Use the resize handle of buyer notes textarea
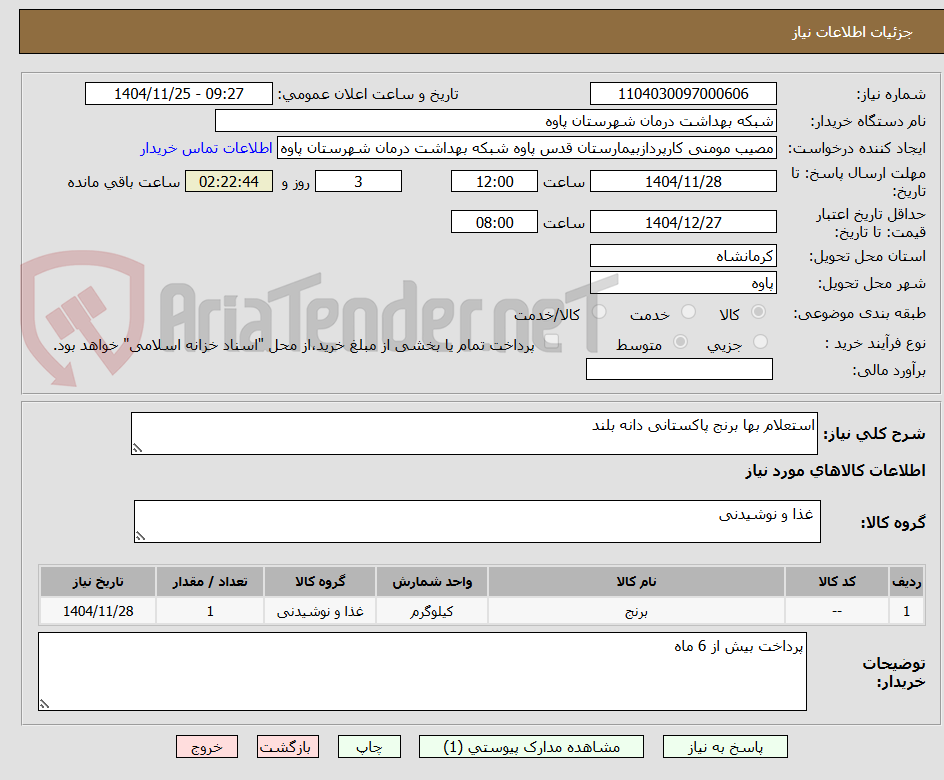Image resolution: width=944 pixels, height=780 pixels. click(44, 704)
